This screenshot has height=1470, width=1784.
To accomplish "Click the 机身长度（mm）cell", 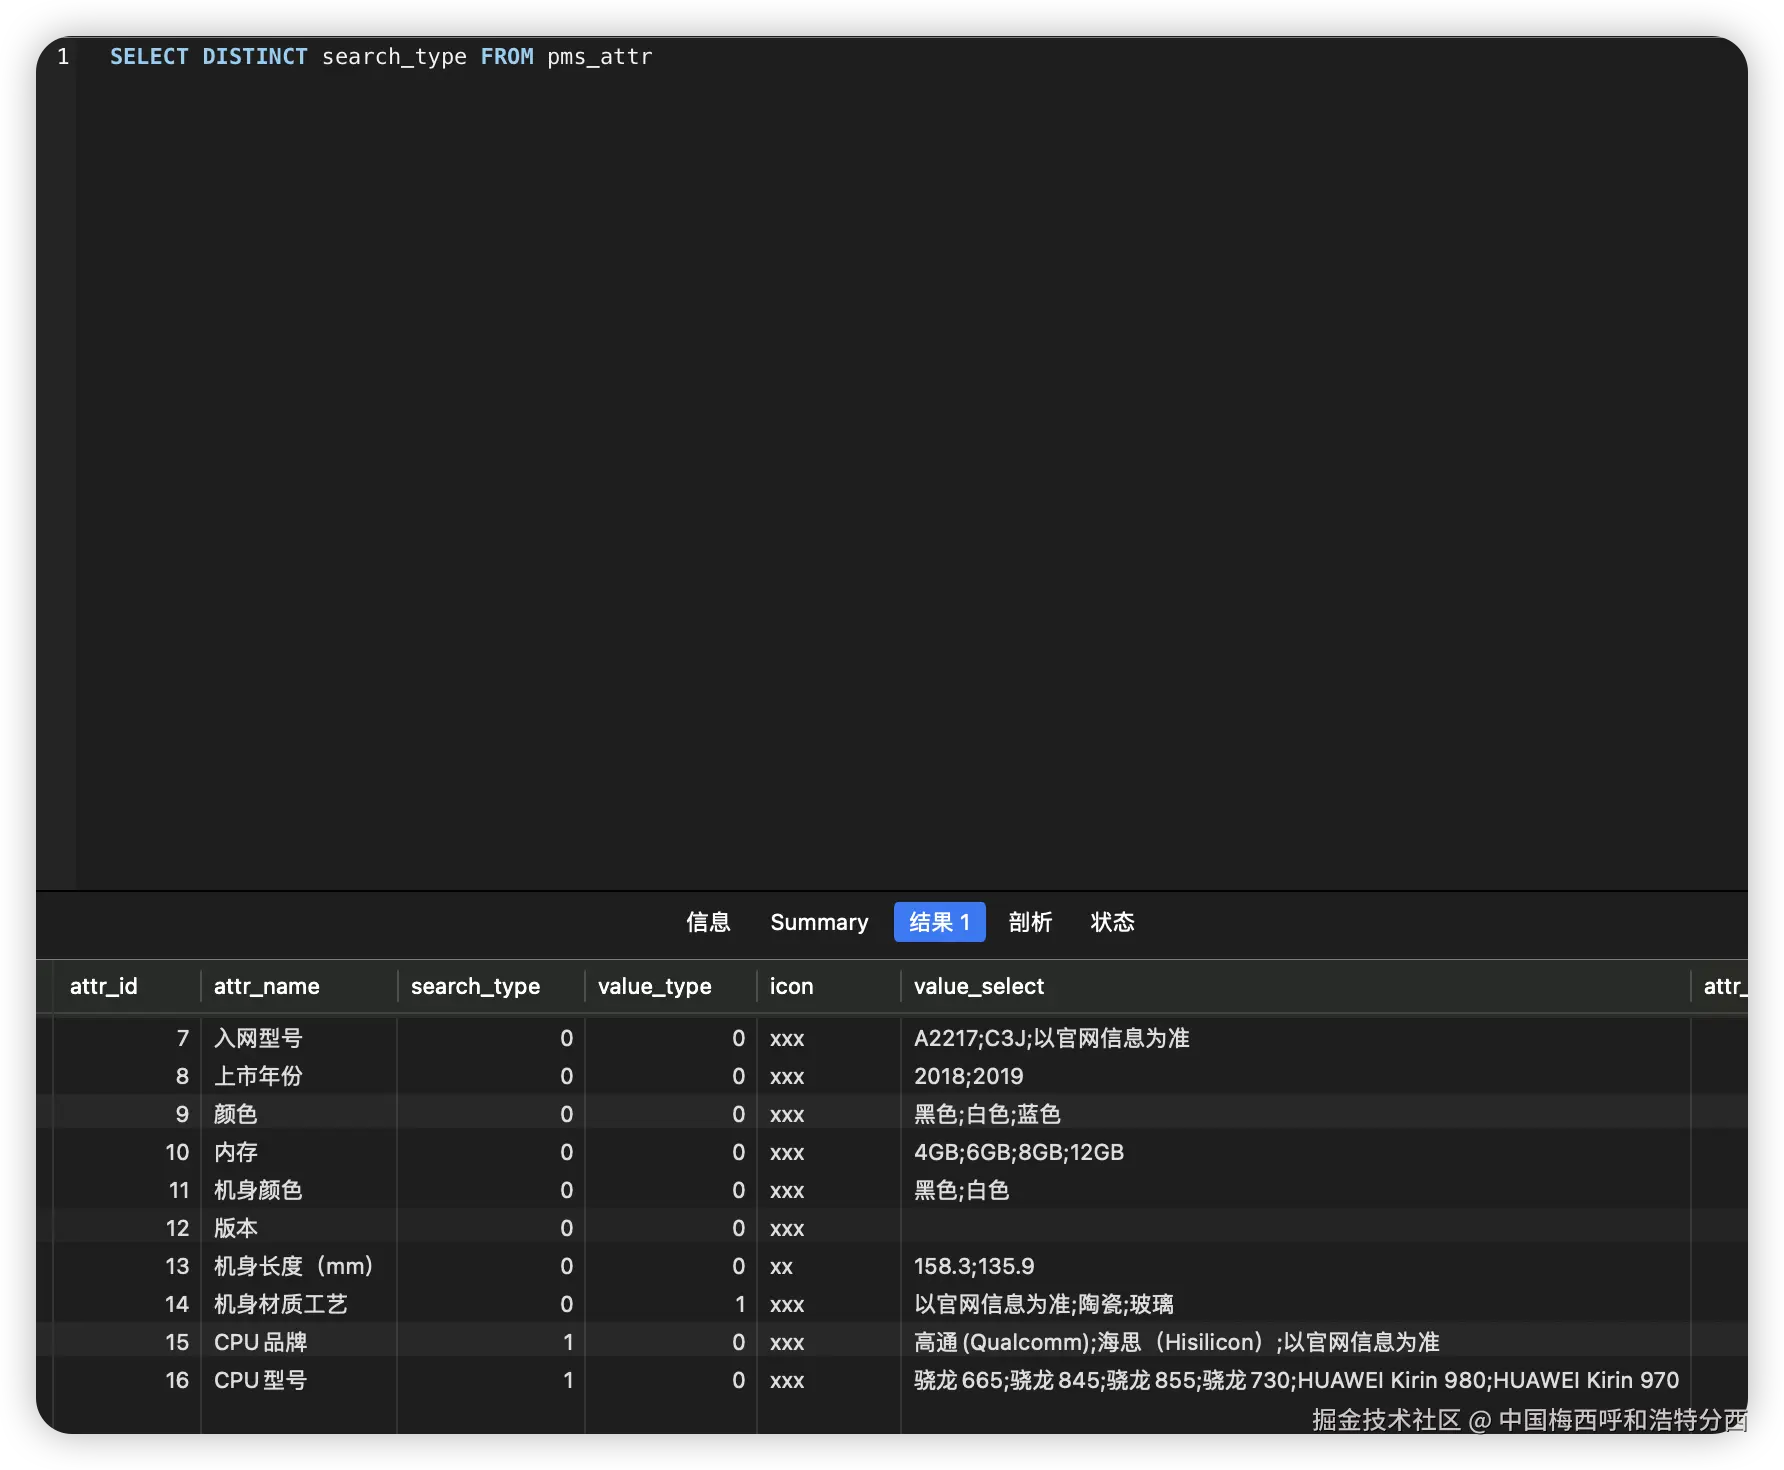I will point(298,1266).
